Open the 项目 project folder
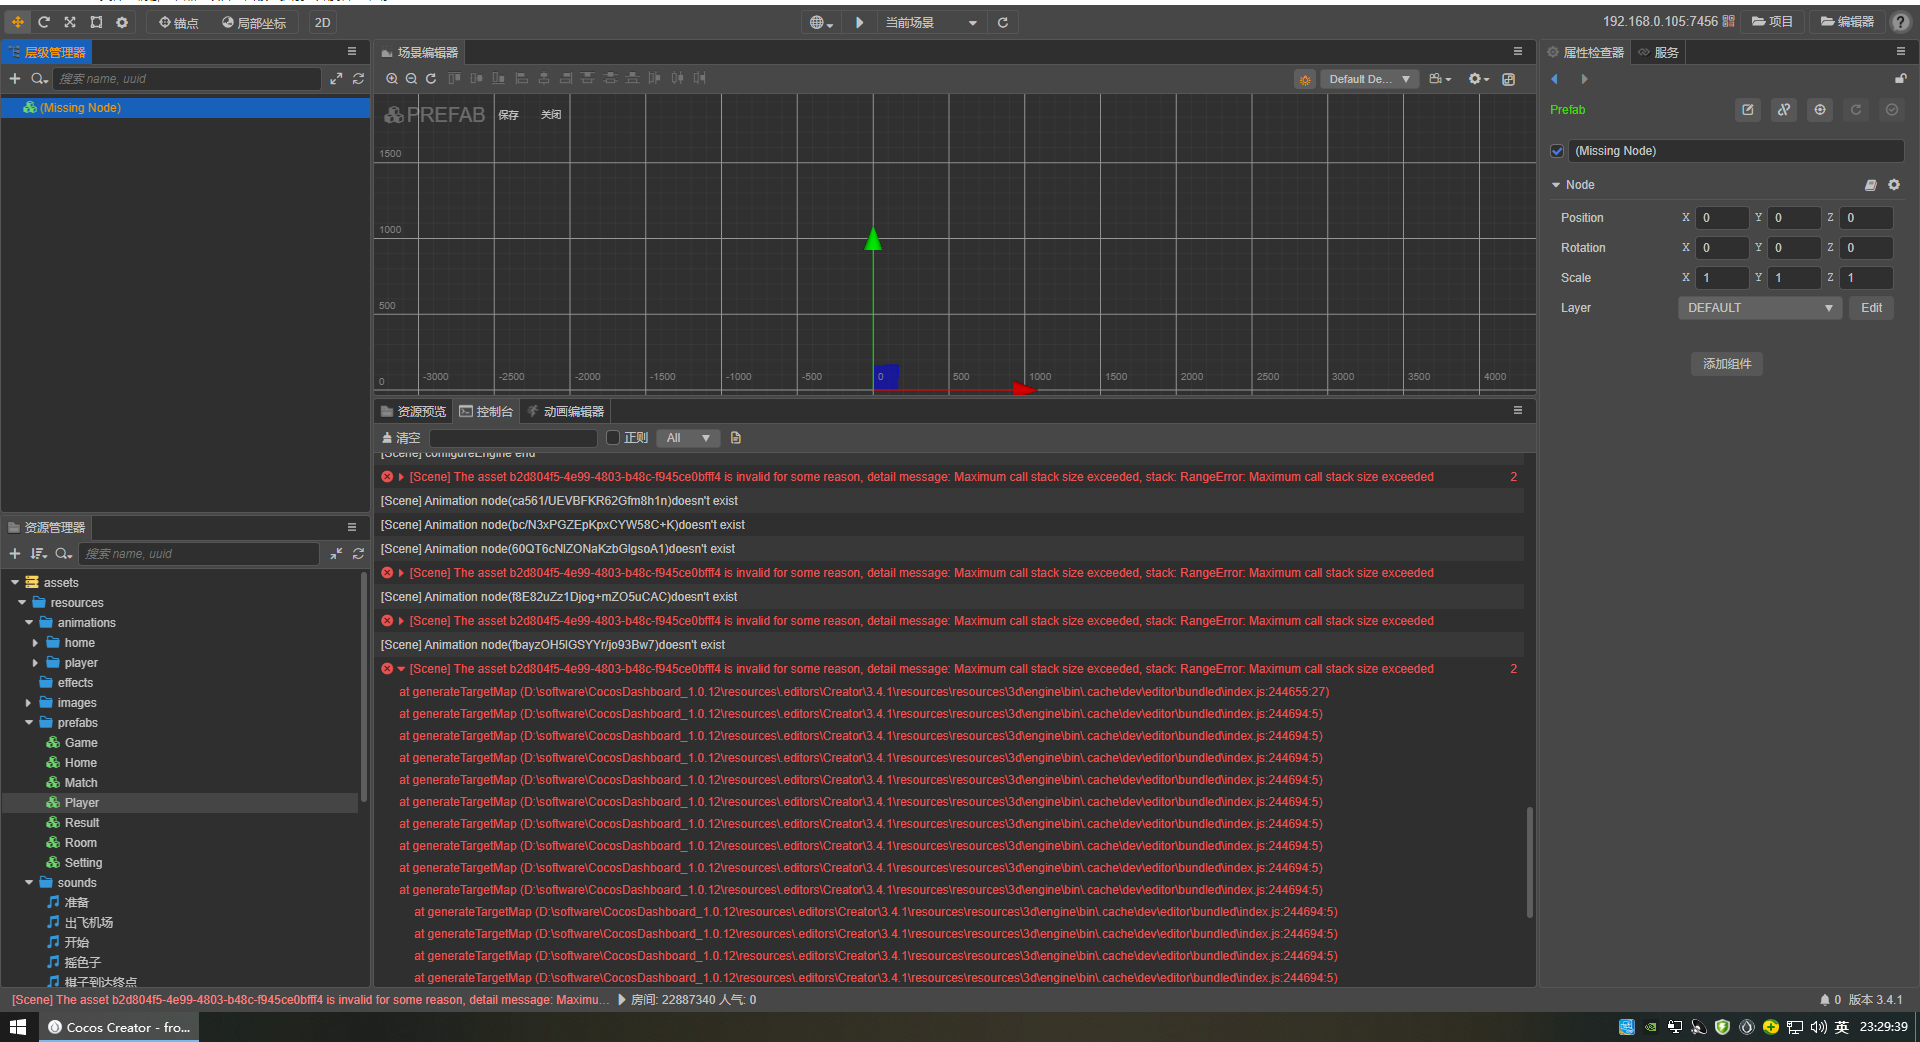 tap(1772, 21)
